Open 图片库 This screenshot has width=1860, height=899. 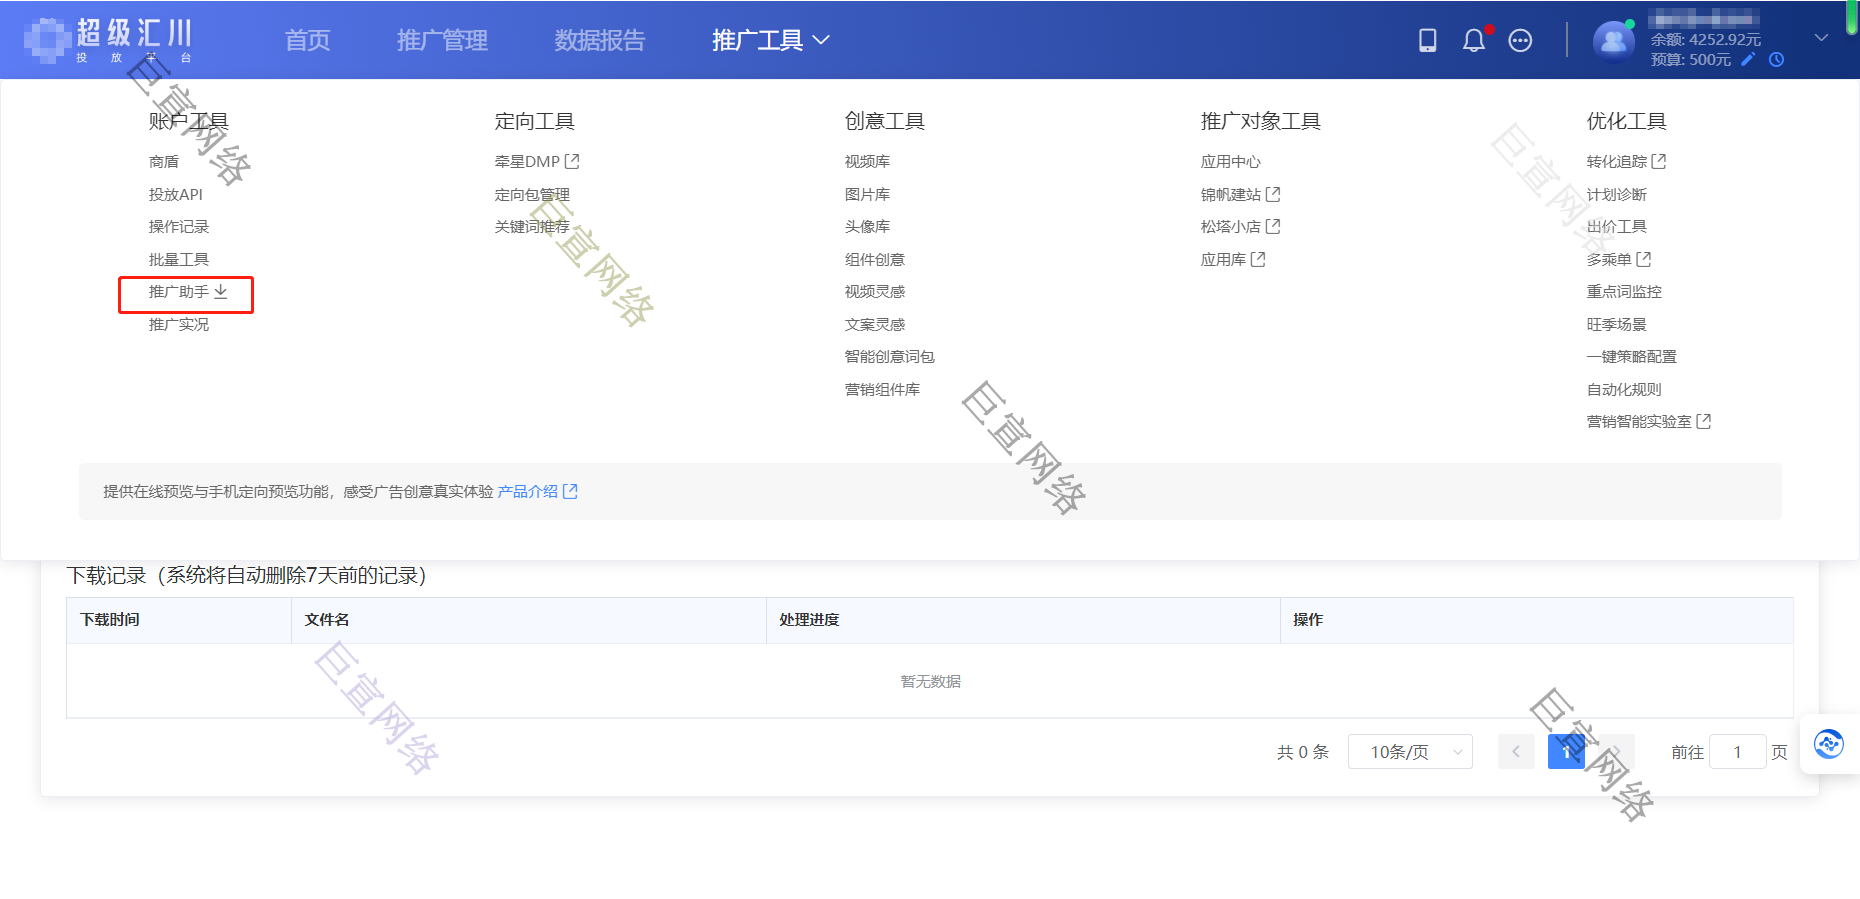coord(867,194)
